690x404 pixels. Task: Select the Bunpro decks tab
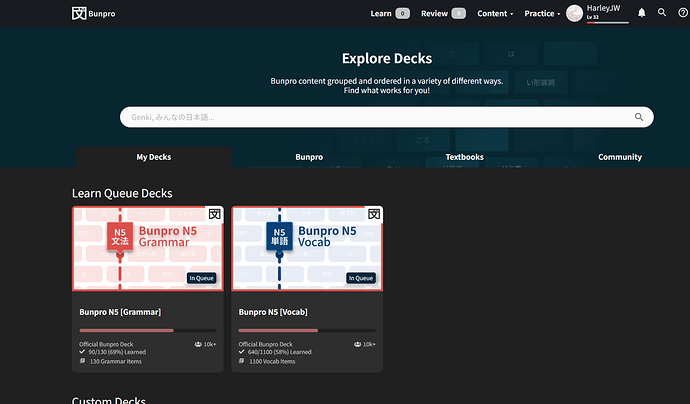[309, 157]
